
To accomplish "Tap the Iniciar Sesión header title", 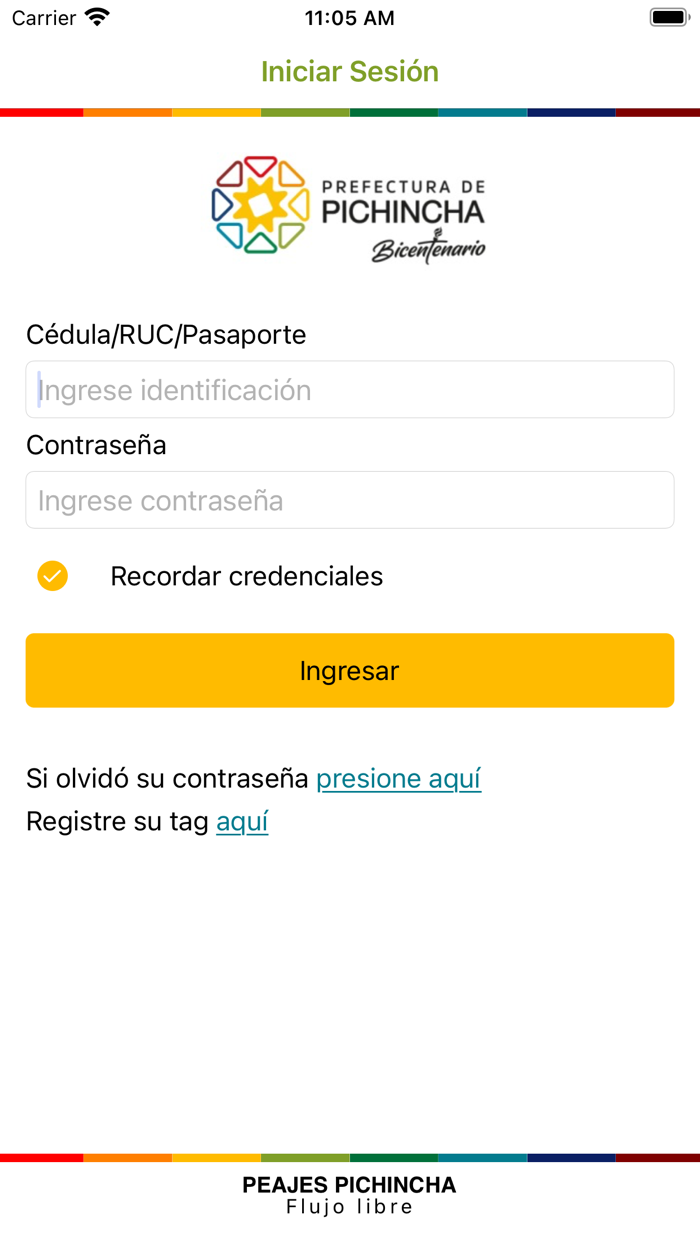I will pyautogui.click(x=350, y=72).
